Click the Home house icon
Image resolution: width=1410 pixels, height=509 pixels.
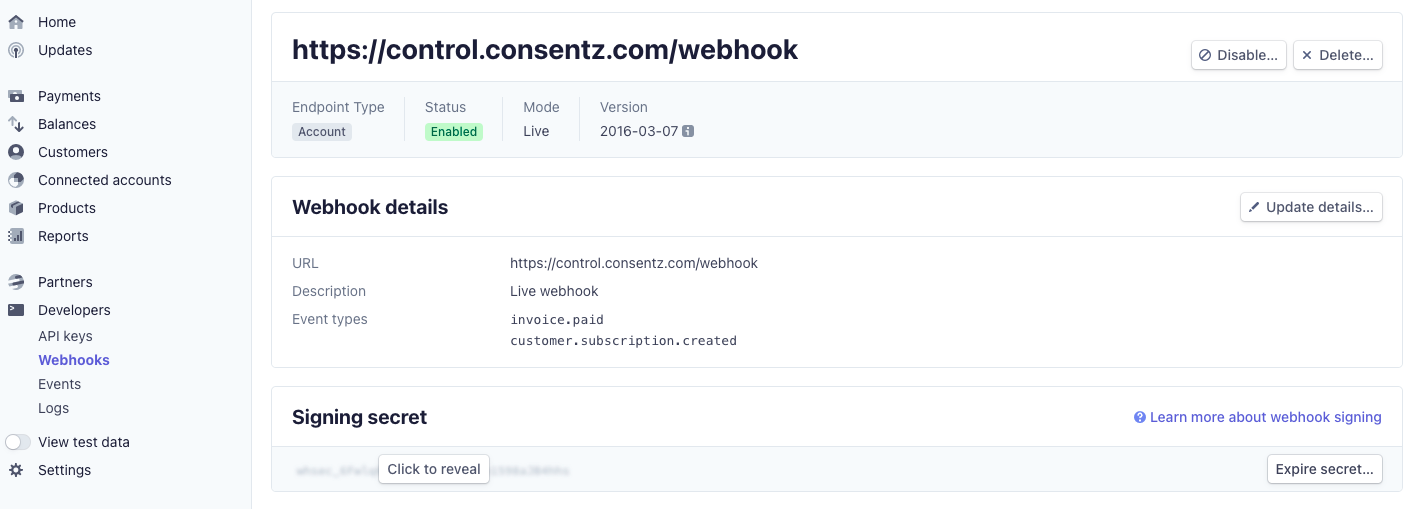point(16,22)
